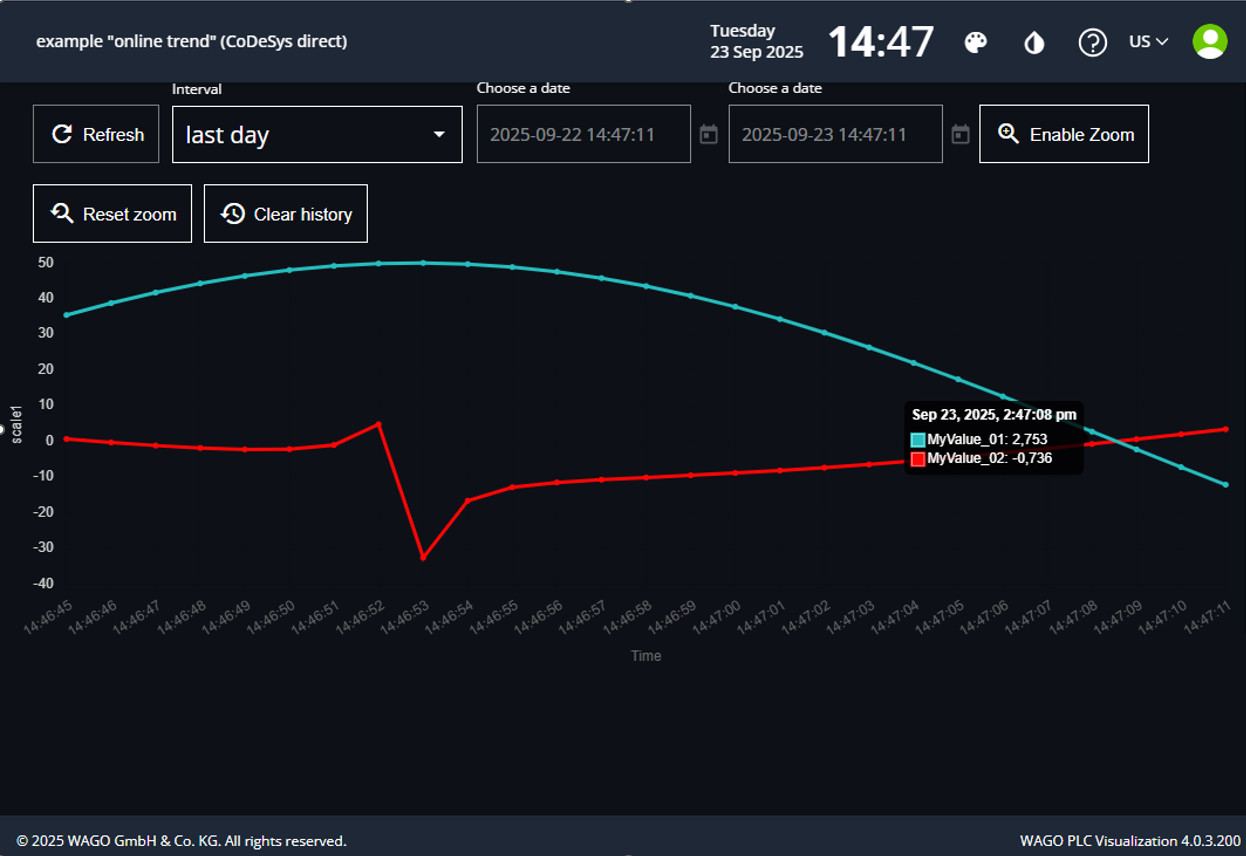Open the help question mark icon
Viewport: 1246px width, 856px height.
[x=1092, y=42]
